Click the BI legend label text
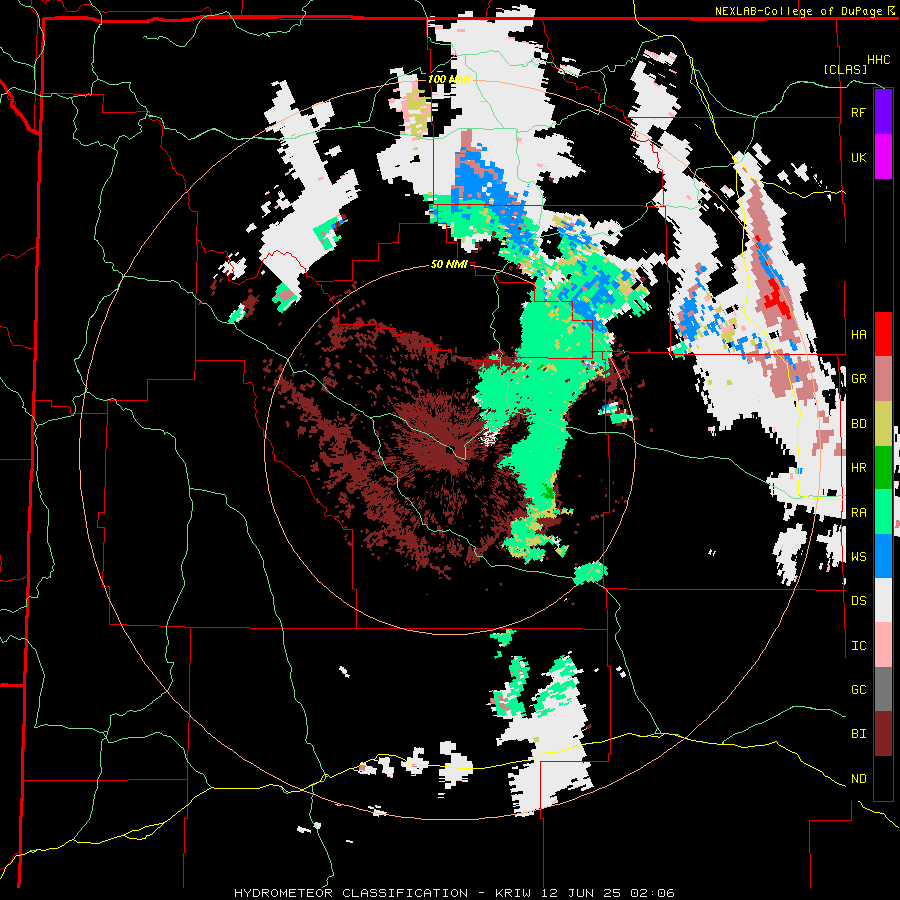 (x=858, y=734)
